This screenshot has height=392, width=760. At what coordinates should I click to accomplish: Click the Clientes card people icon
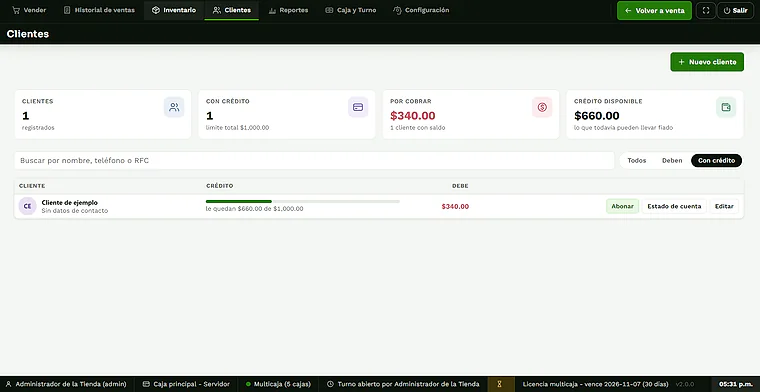174,107
